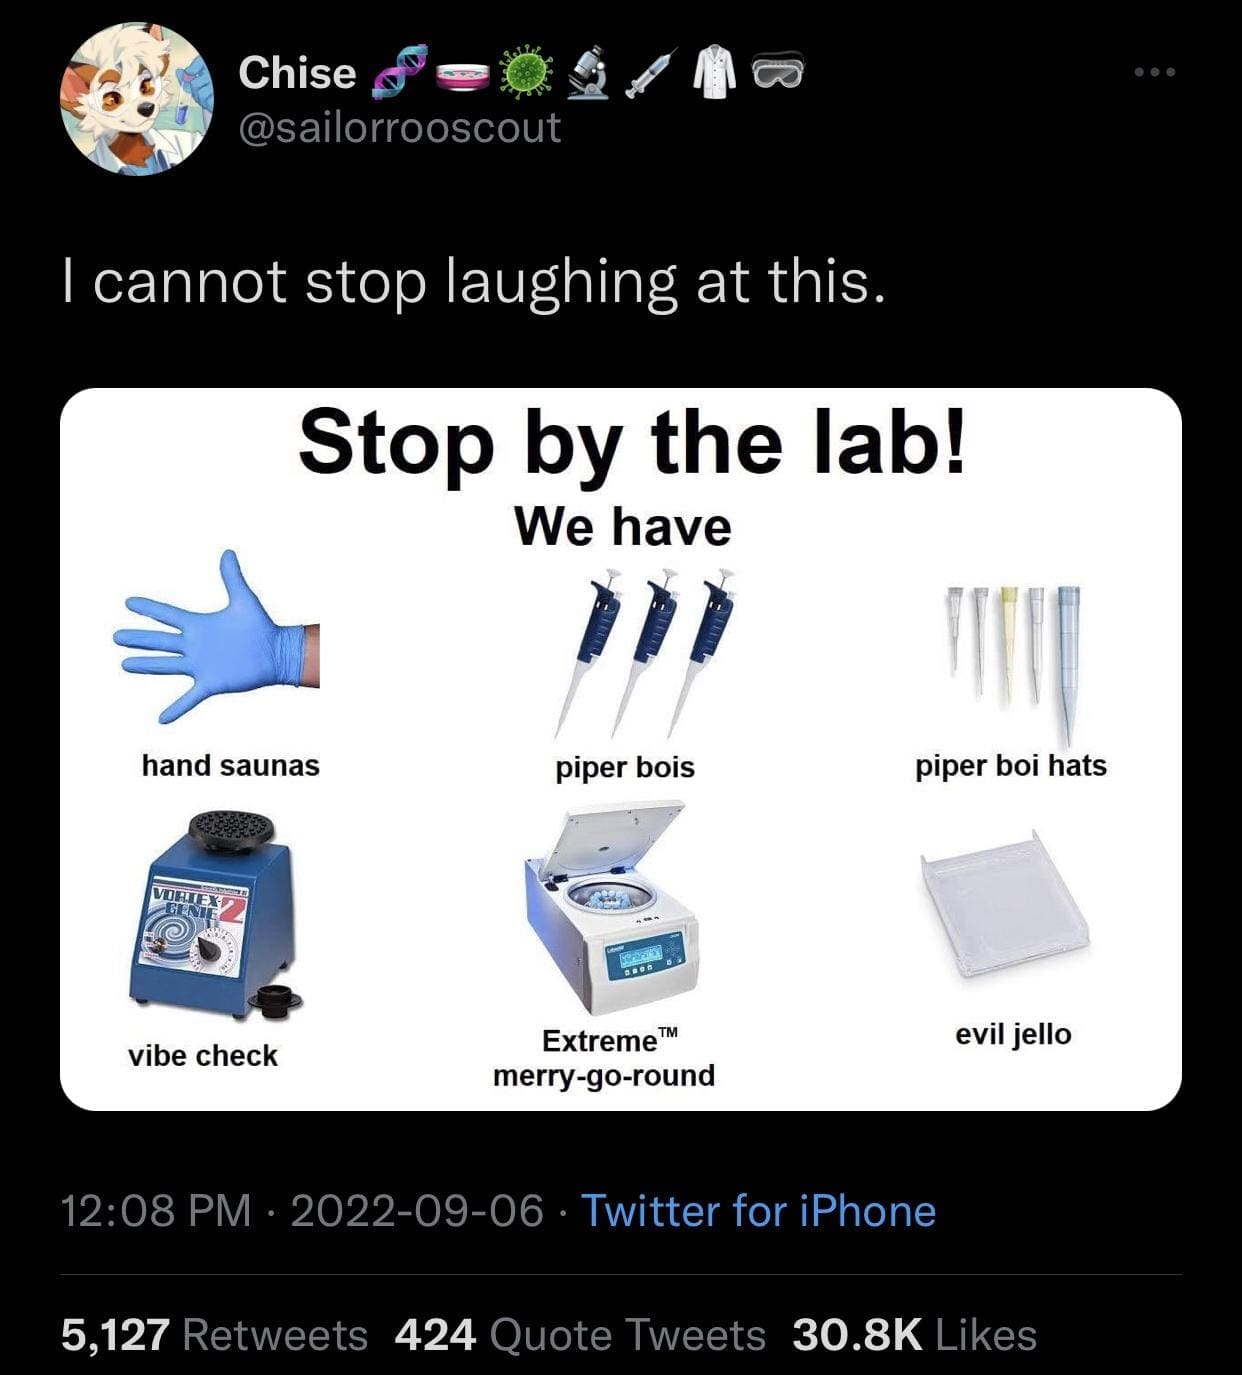Click the 12:08 PM tweet timestamp
Image resolution: width=1242 pixels, height=1375 pixels.
click(x=156, y=1211)
